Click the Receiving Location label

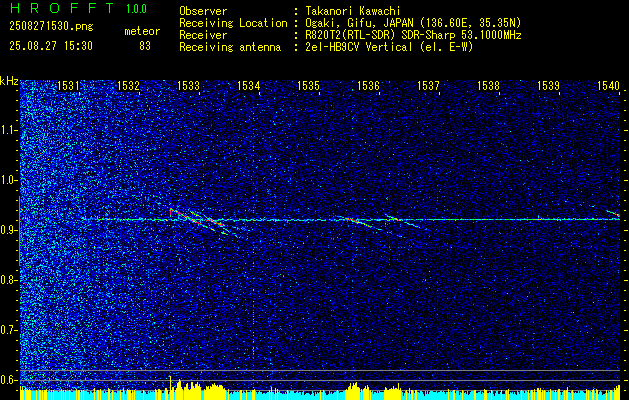click(x=233, y=23)
